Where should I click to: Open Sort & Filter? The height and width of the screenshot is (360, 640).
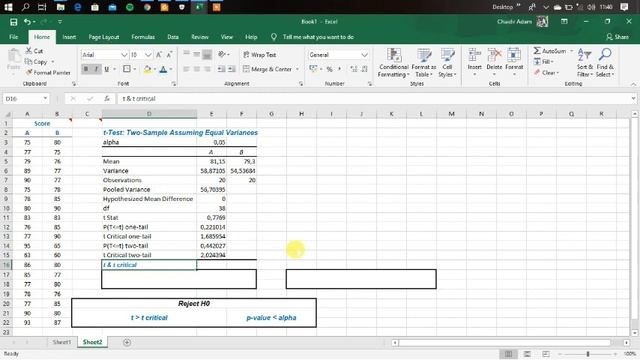click(584, 63)
